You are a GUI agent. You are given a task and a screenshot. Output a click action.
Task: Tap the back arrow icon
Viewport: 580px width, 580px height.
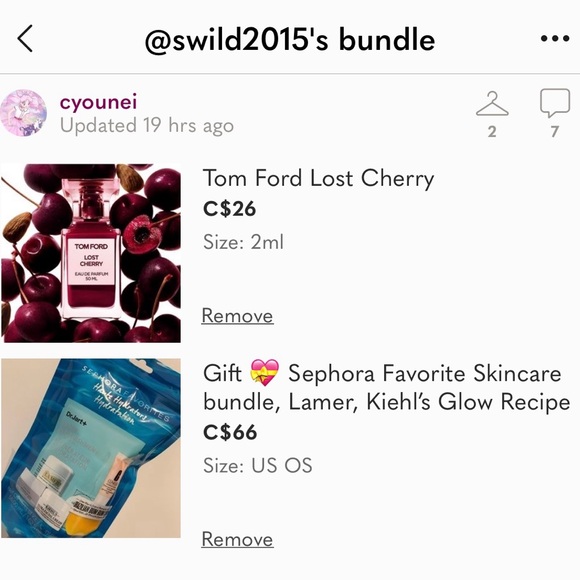(x=25, y=38)
